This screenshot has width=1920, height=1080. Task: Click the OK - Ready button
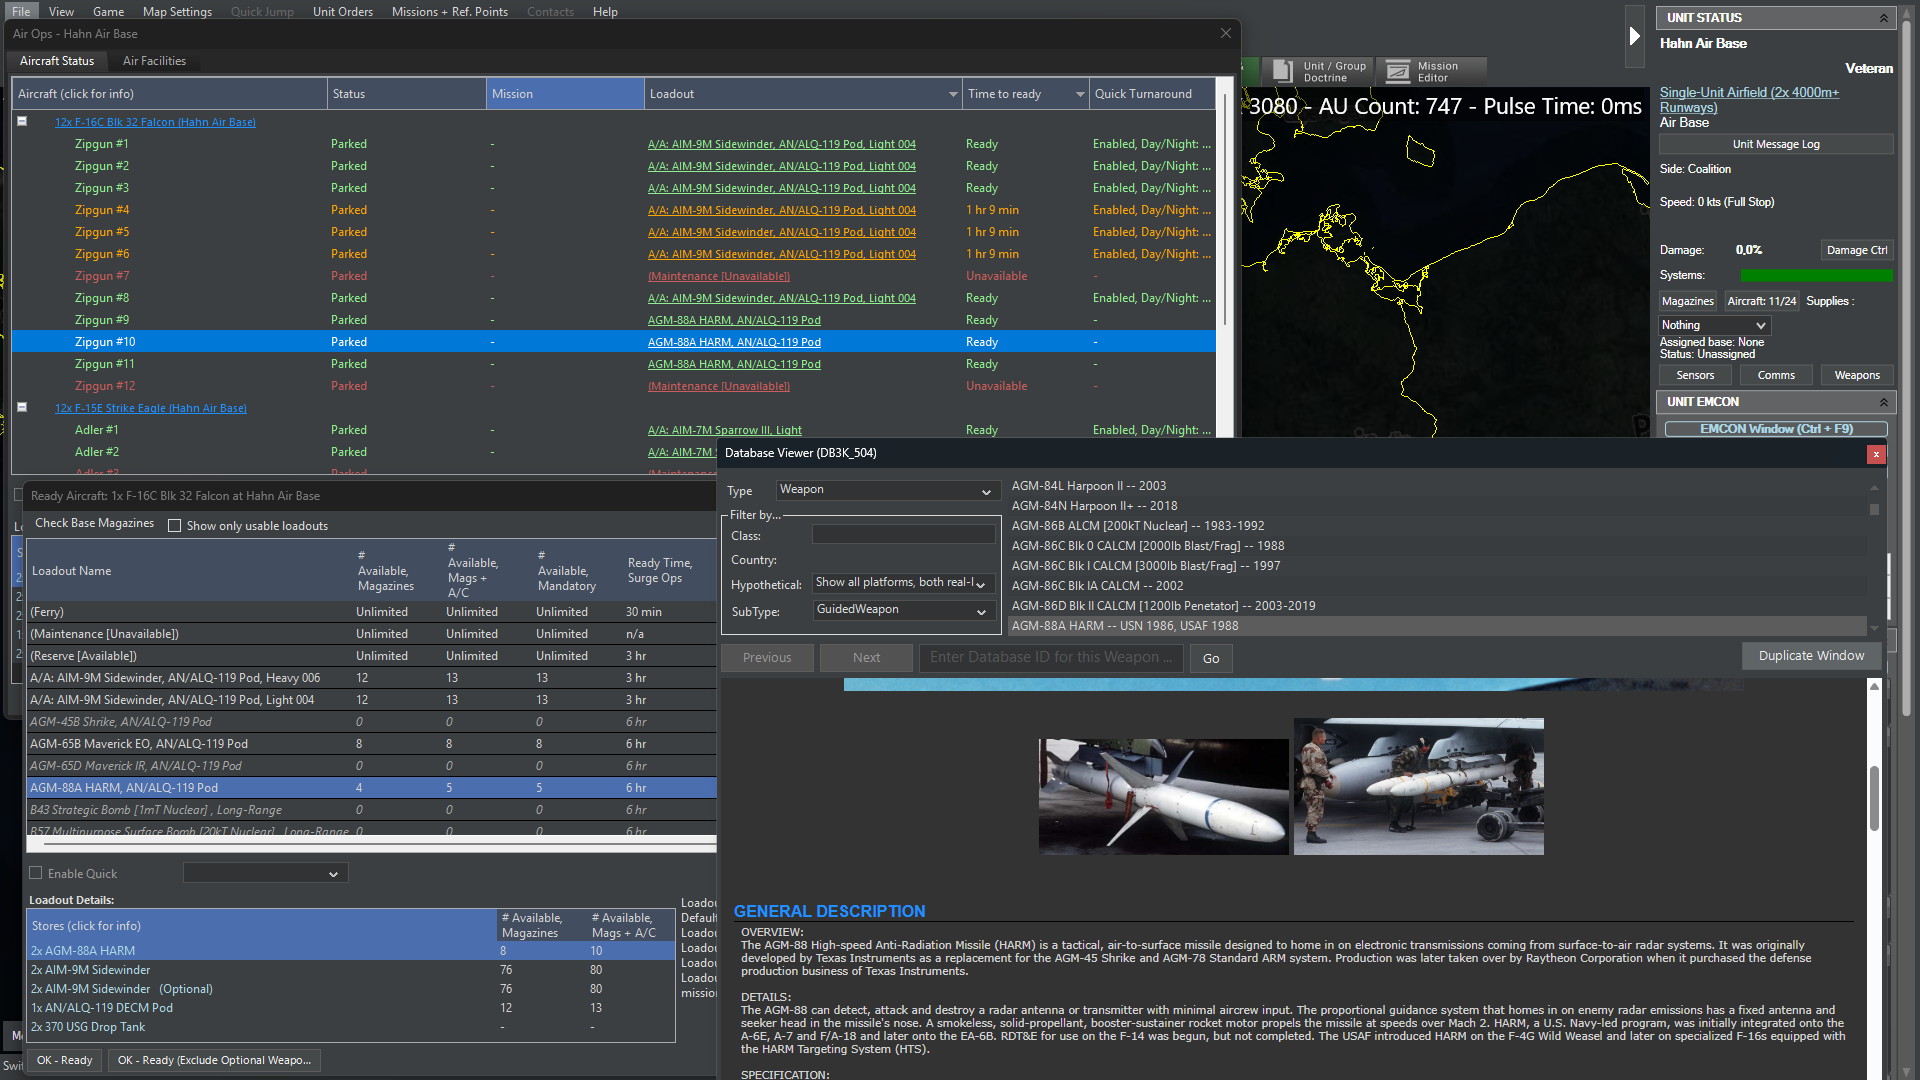click(64, 1060)
